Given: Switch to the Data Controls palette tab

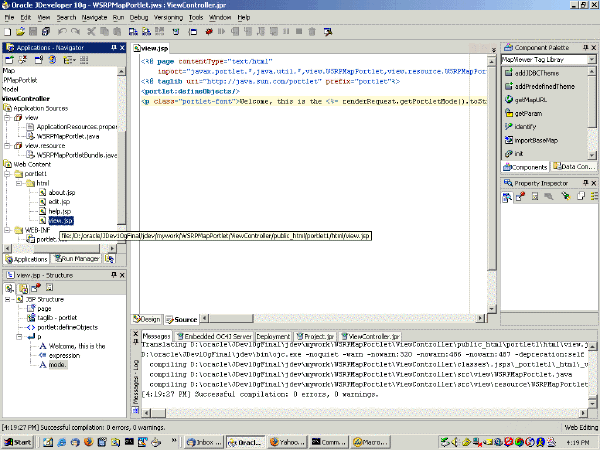Looking at the screenshot, I should [574, 166].
